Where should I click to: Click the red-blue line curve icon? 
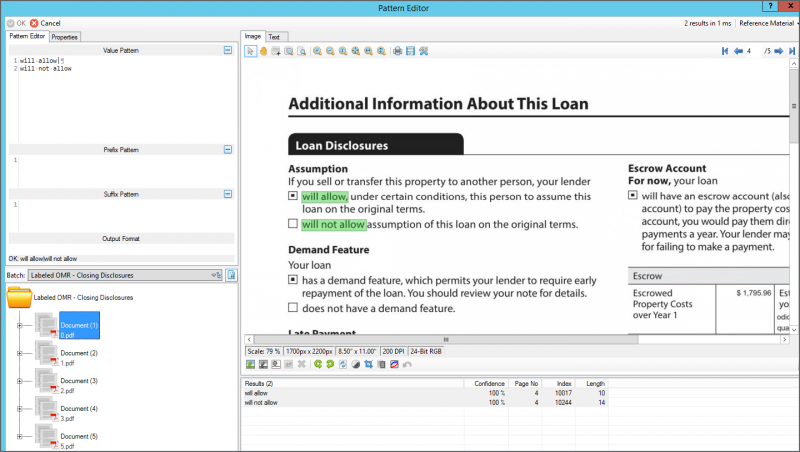[394, 364]
